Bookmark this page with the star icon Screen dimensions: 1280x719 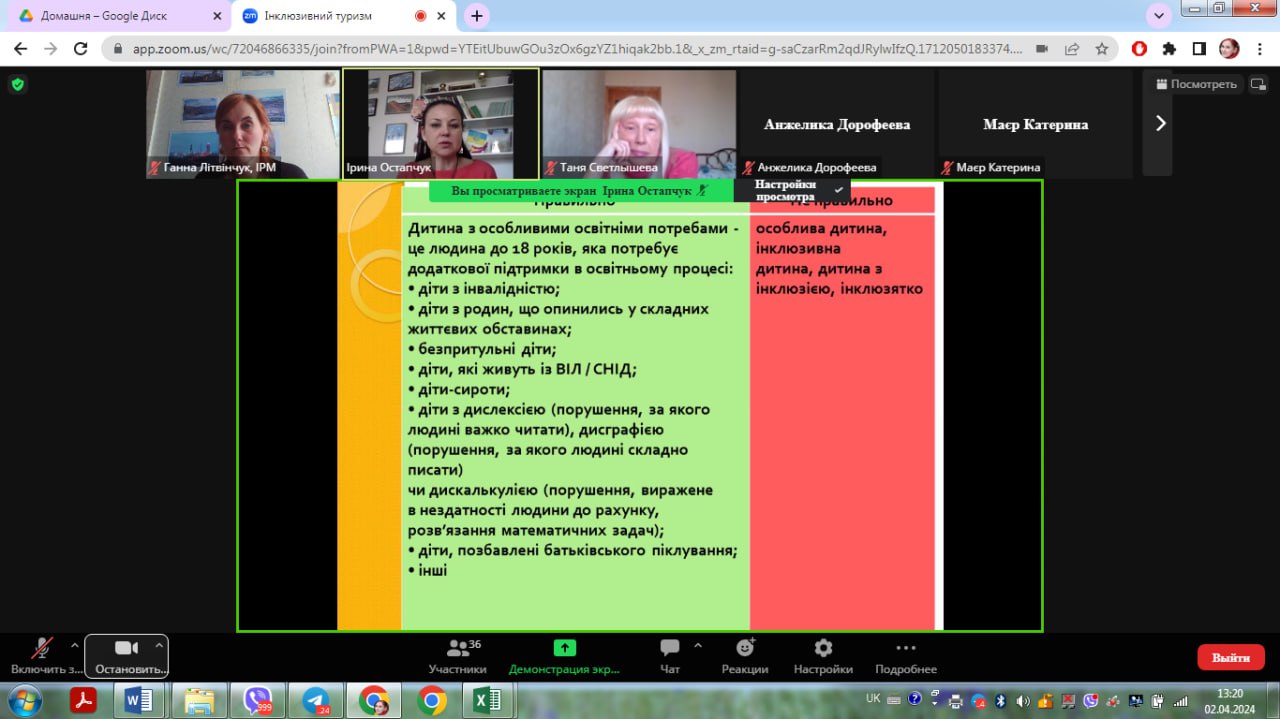coord(1102,48)
